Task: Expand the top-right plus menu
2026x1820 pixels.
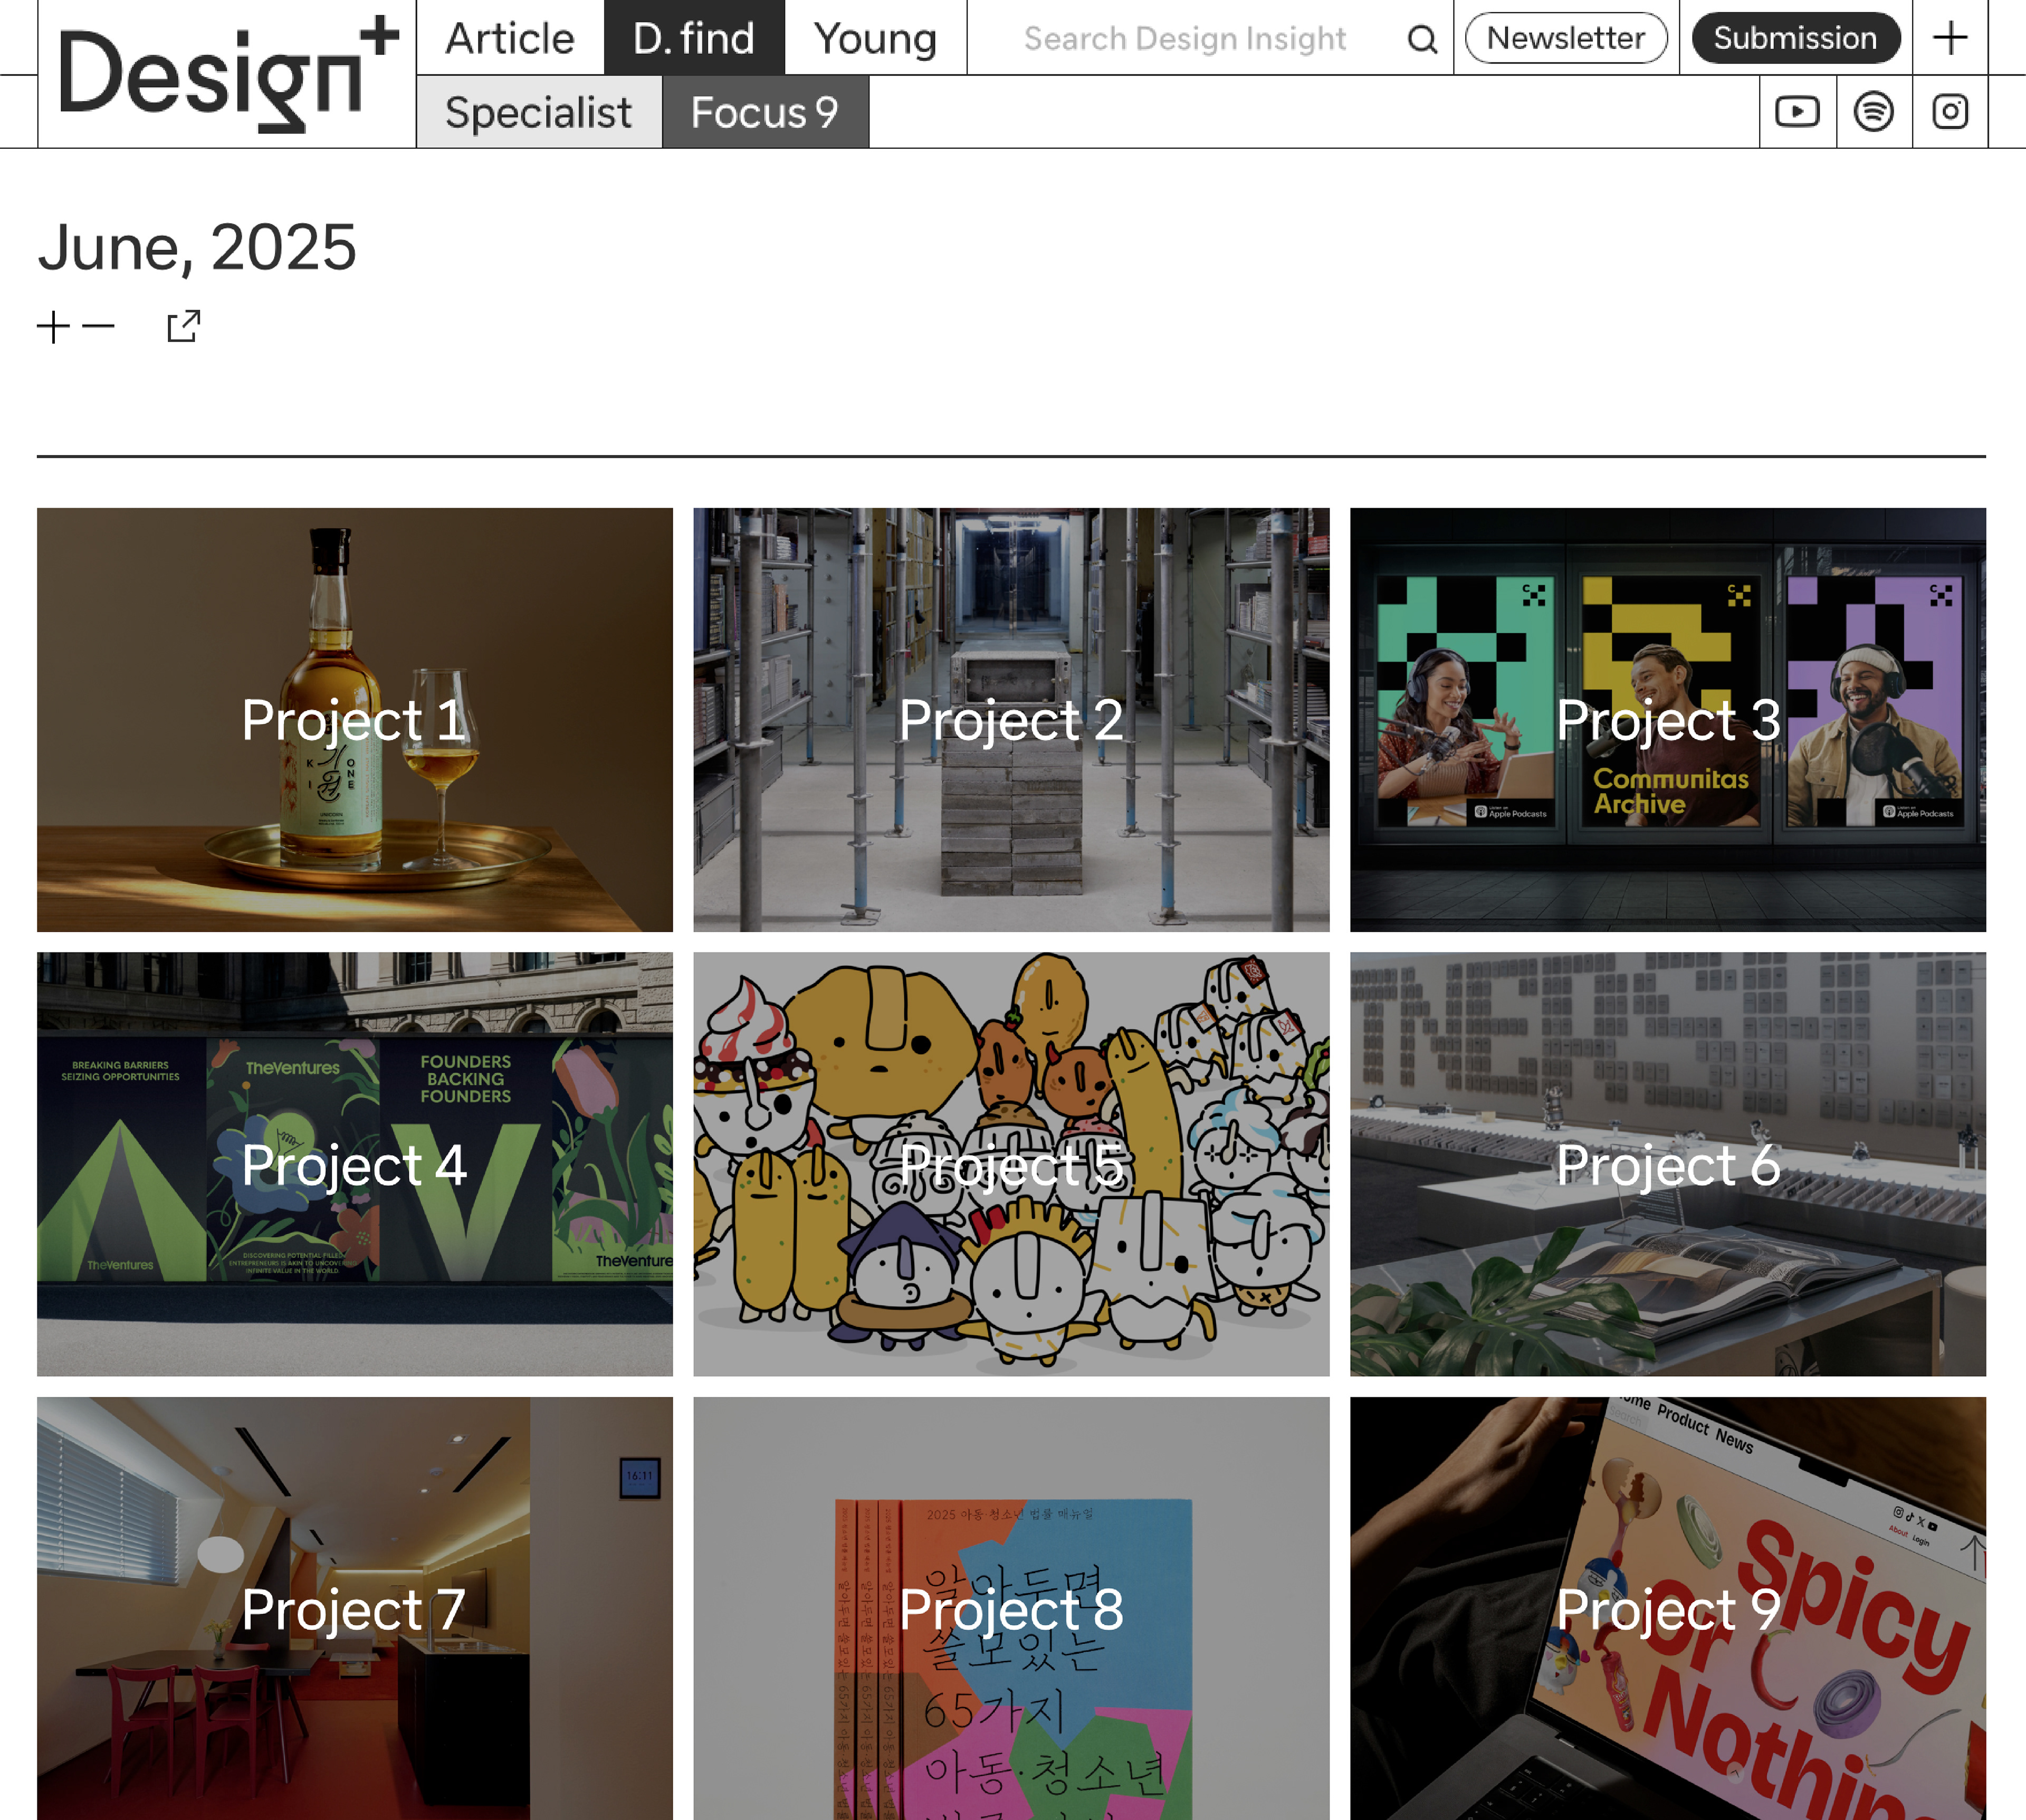Action: pyautogui.click(x=1949, y=38)
